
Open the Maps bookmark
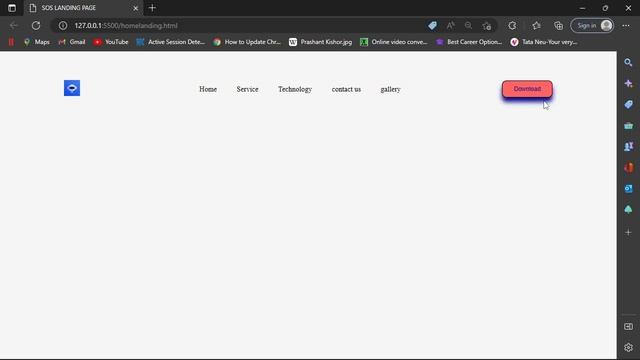(37, 42)
